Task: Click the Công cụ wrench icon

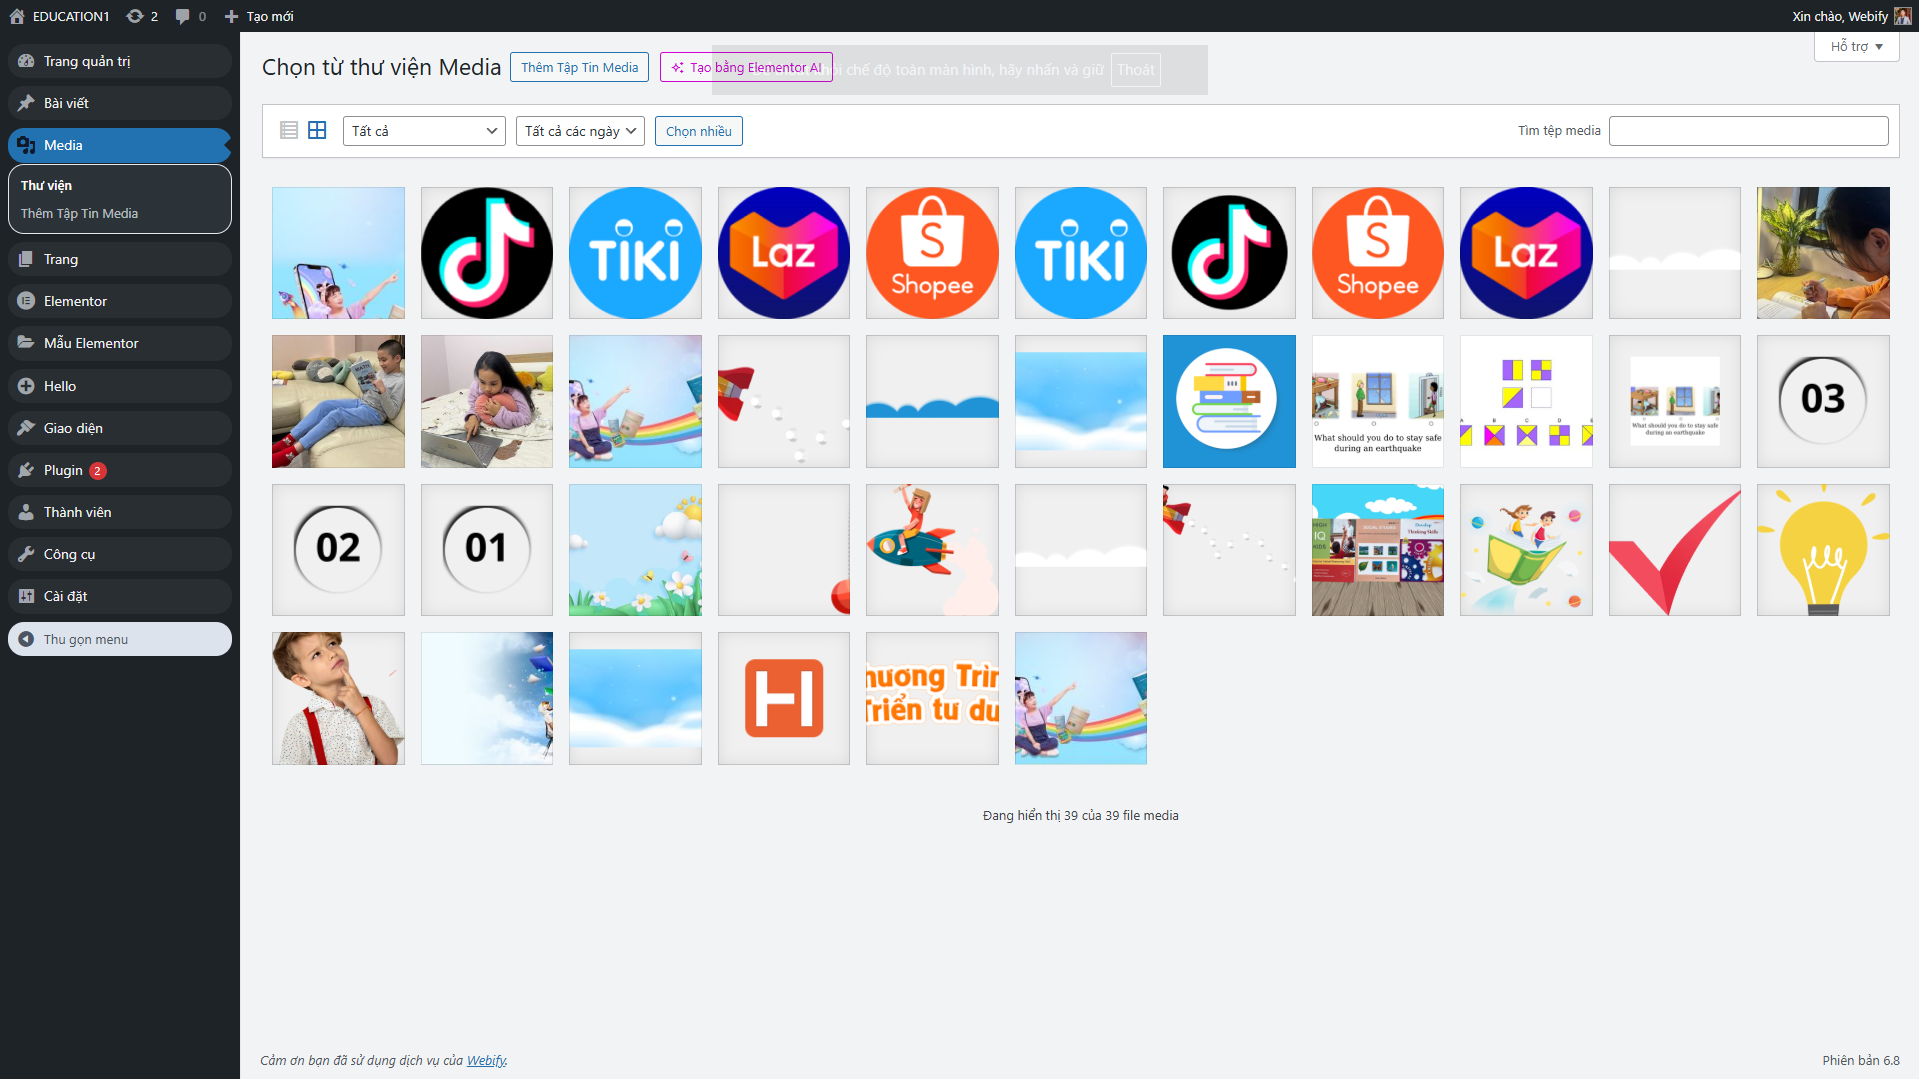Action: (26, 554)
